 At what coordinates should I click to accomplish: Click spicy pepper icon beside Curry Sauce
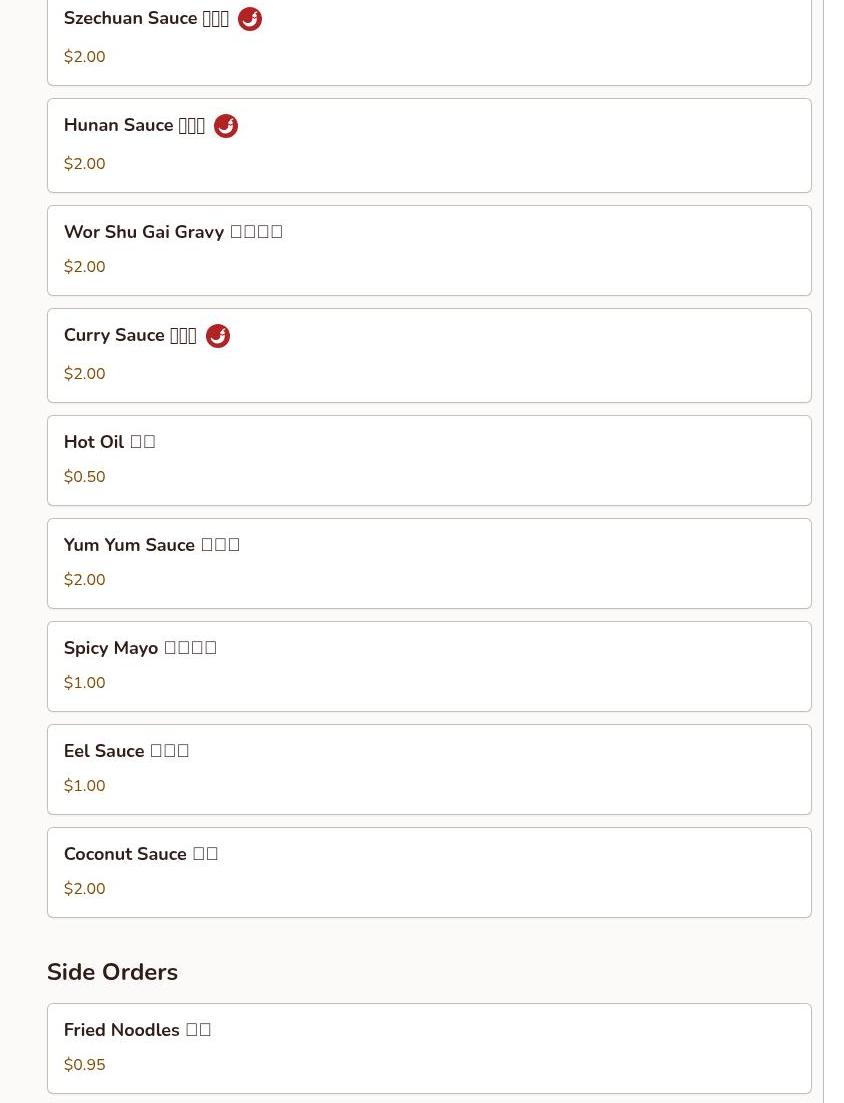point(218,336)
